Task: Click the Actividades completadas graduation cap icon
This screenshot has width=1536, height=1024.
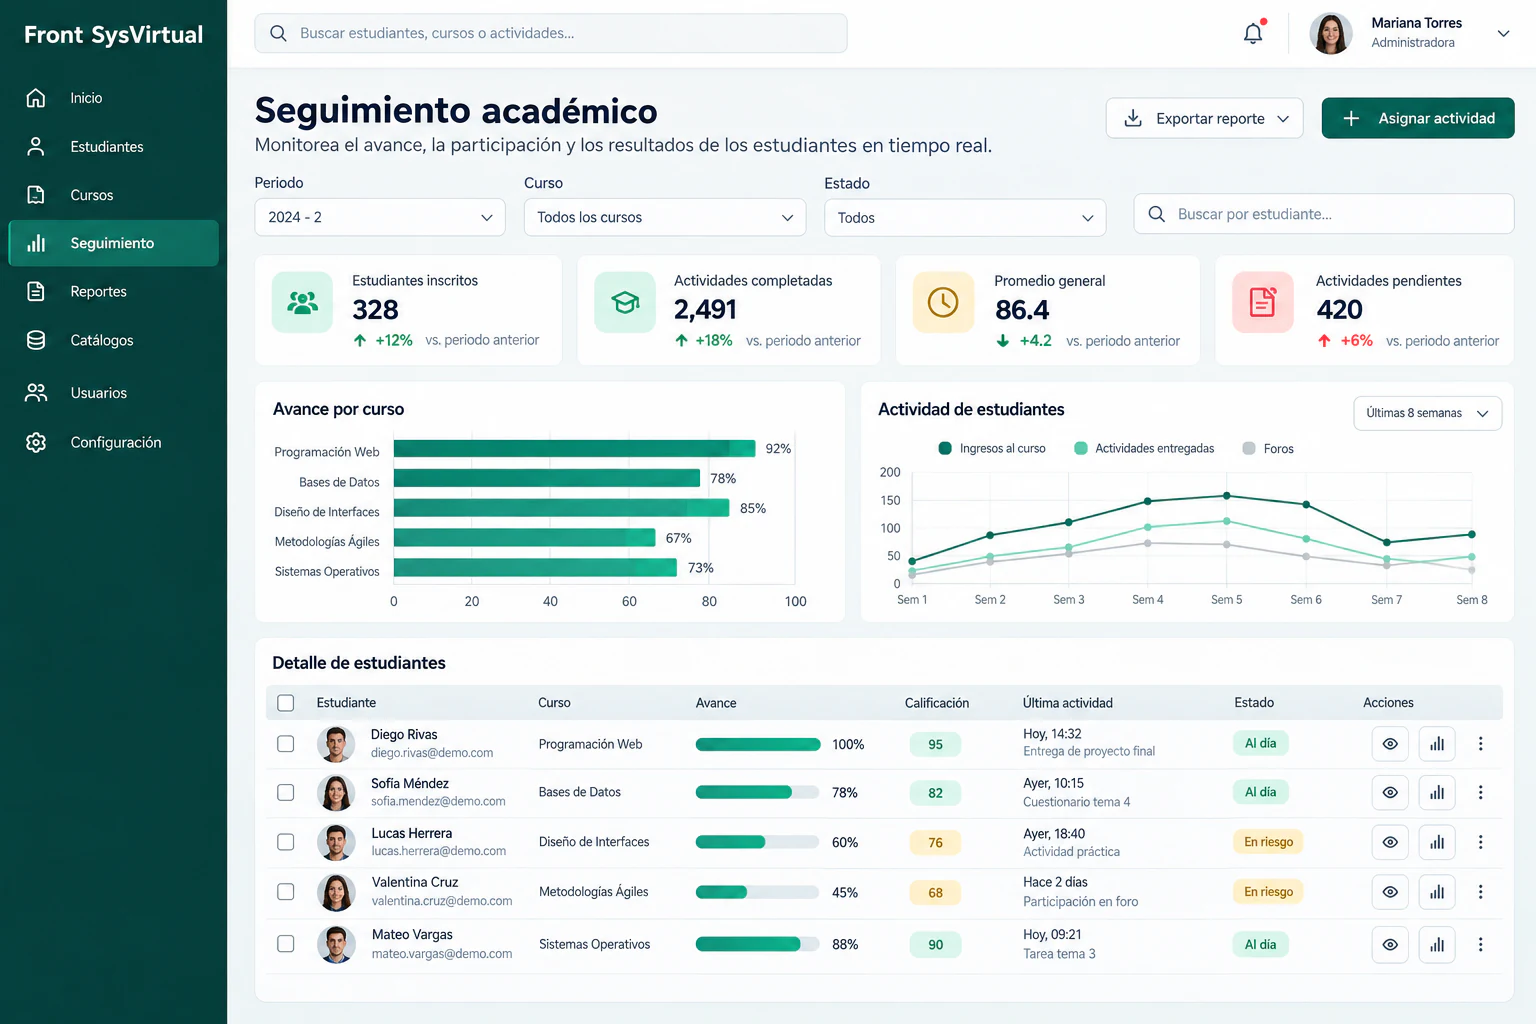Action: (625, 302)
